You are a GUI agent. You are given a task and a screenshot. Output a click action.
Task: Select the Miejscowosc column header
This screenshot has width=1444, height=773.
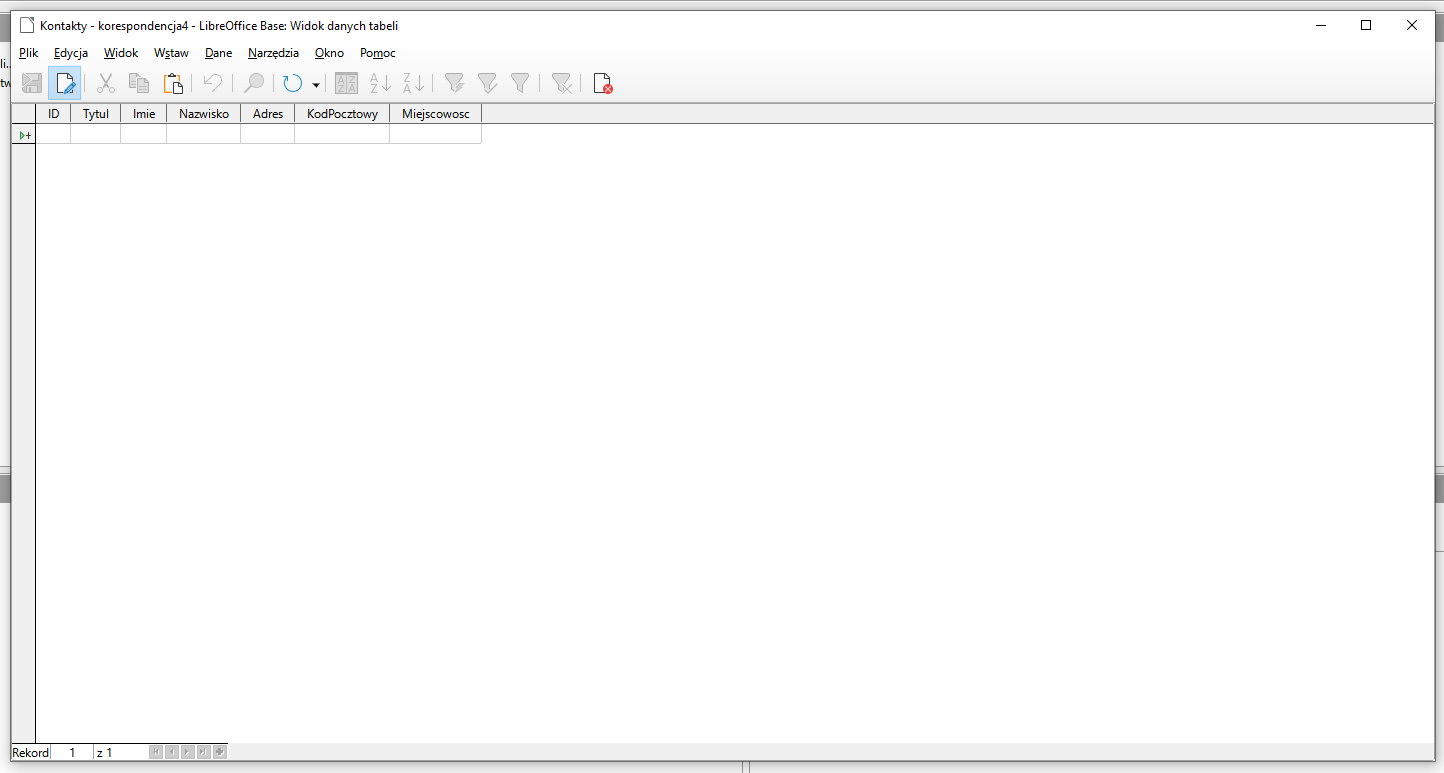click(436, 114)
